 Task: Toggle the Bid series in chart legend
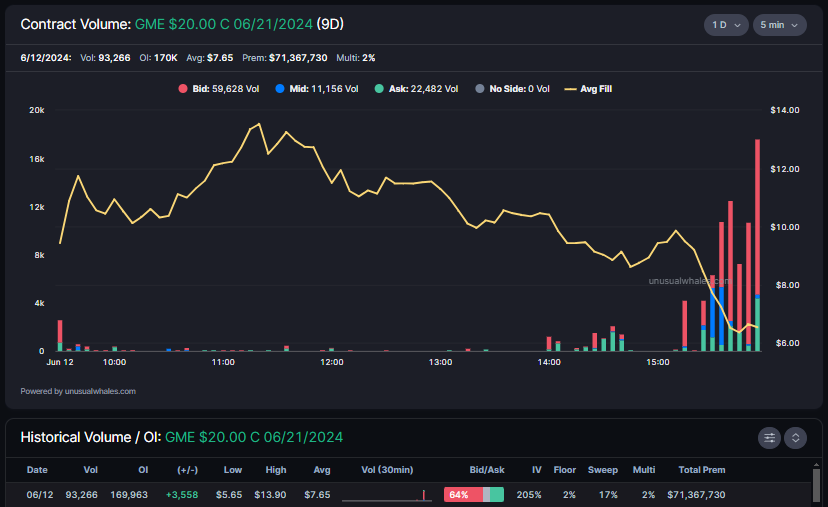219,89
